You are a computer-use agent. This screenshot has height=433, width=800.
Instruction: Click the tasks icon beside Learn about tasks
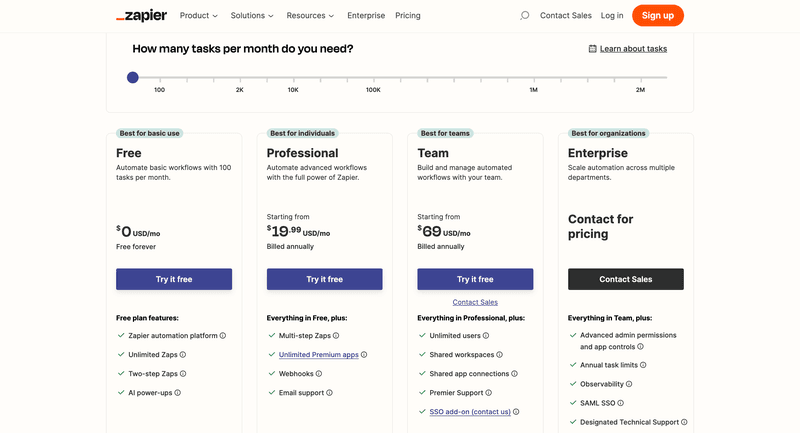pos(592,49)
